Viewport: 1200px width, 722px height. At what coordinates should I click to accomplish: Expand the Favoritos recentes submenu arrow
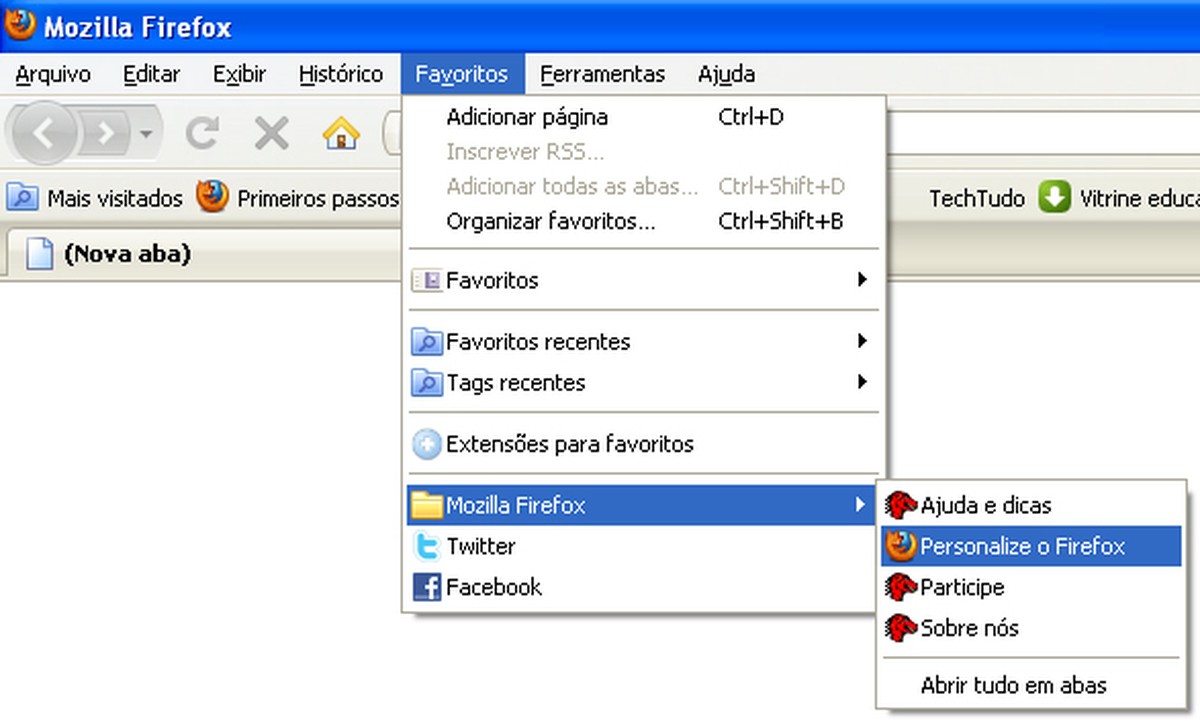(x=862, y=341)
